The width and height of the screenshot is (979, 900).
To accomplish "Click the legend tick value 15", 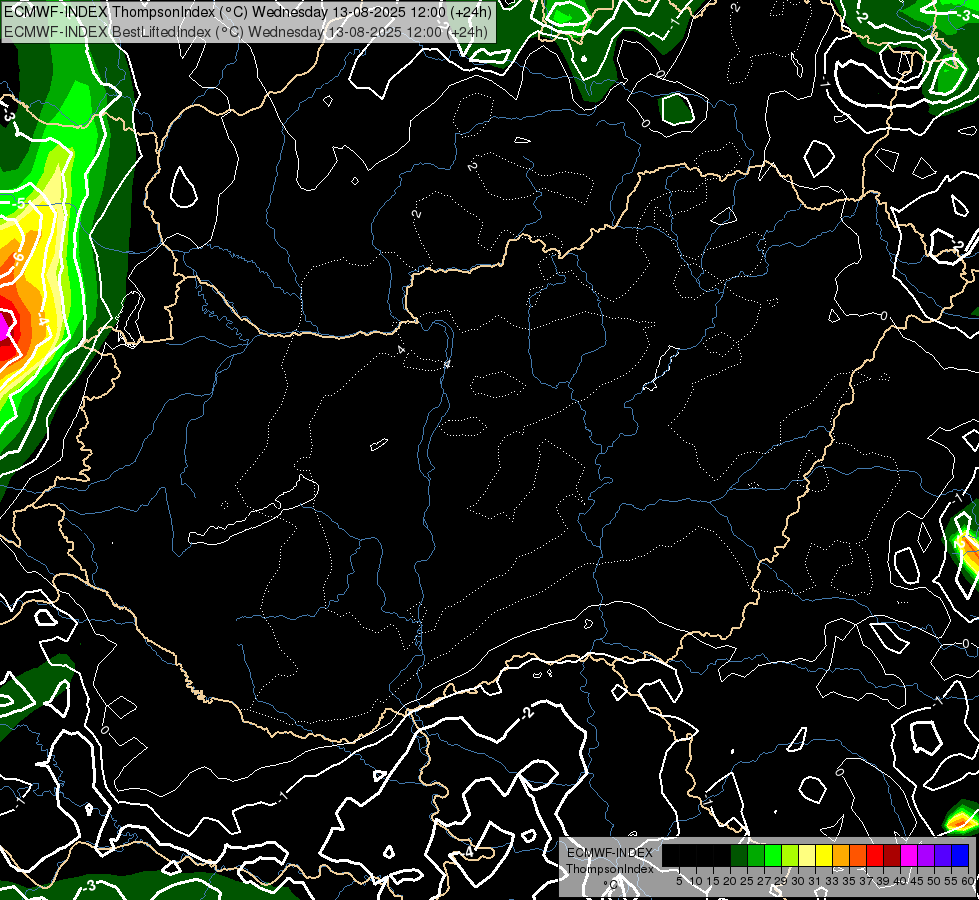I will [x=713, y=881].
